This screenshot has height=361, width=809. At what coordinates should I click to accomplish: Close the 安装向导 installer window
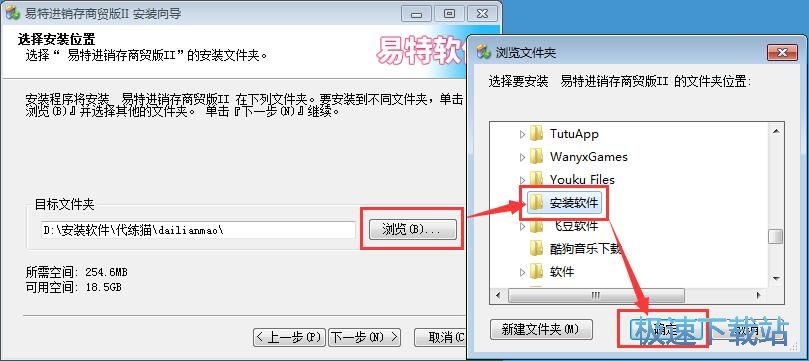click(482, 14)
